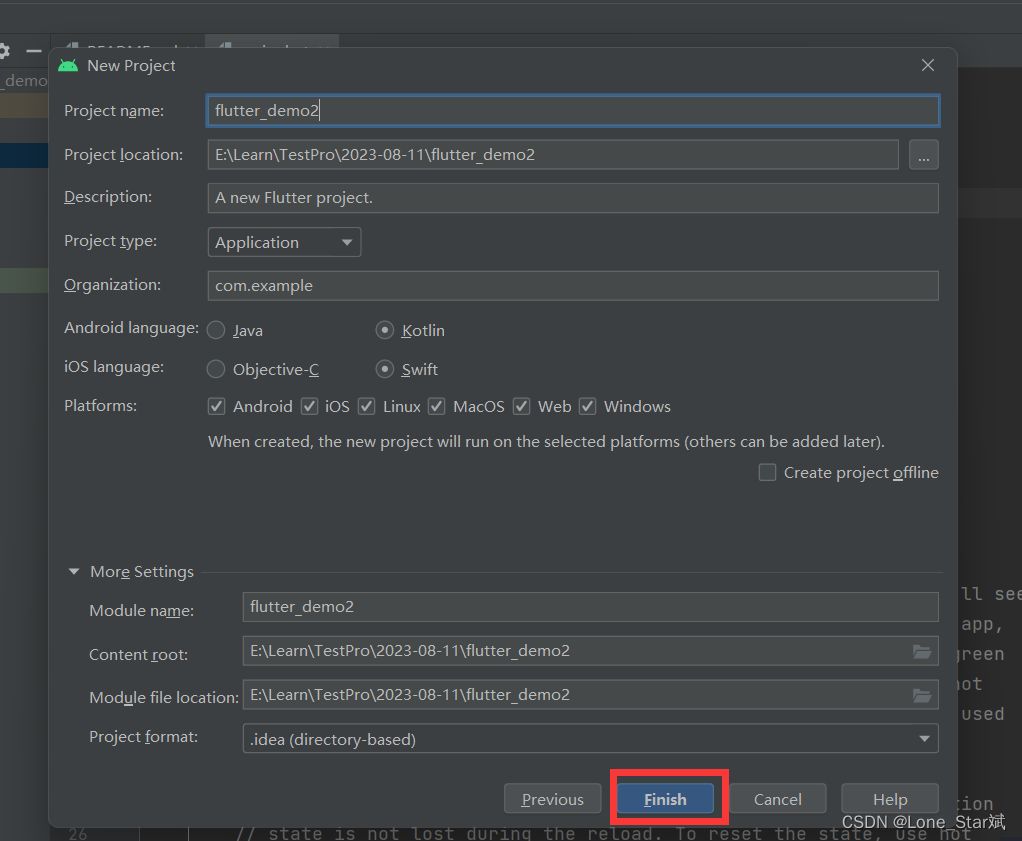The image size is (1022, 841).
Task: Collapse the More Settings section
Action: point(74,572)
